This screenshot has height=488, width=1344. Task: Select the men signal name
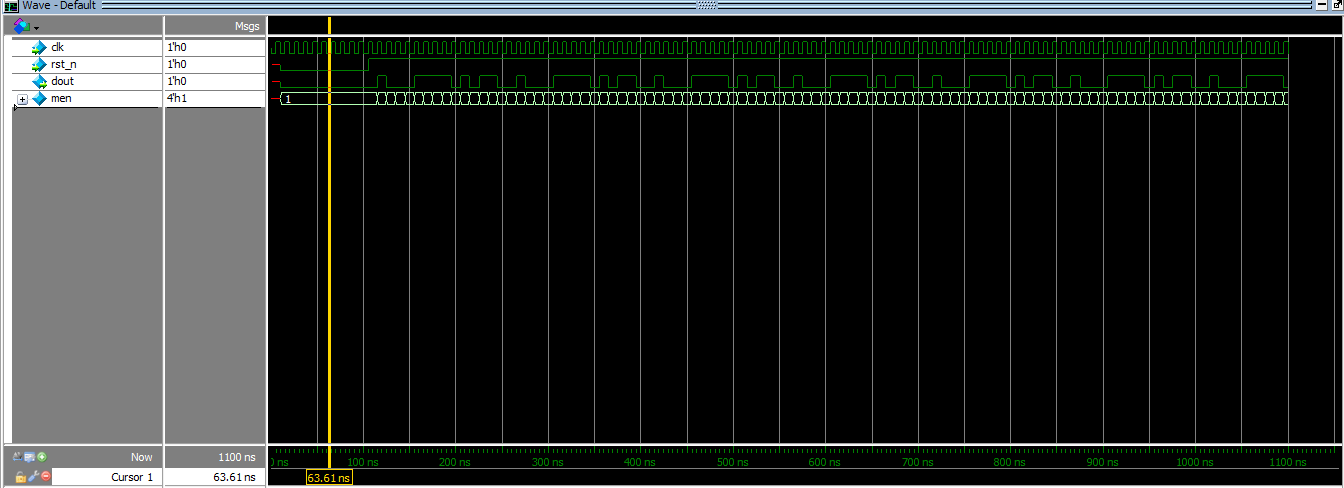tap(61, 98)
